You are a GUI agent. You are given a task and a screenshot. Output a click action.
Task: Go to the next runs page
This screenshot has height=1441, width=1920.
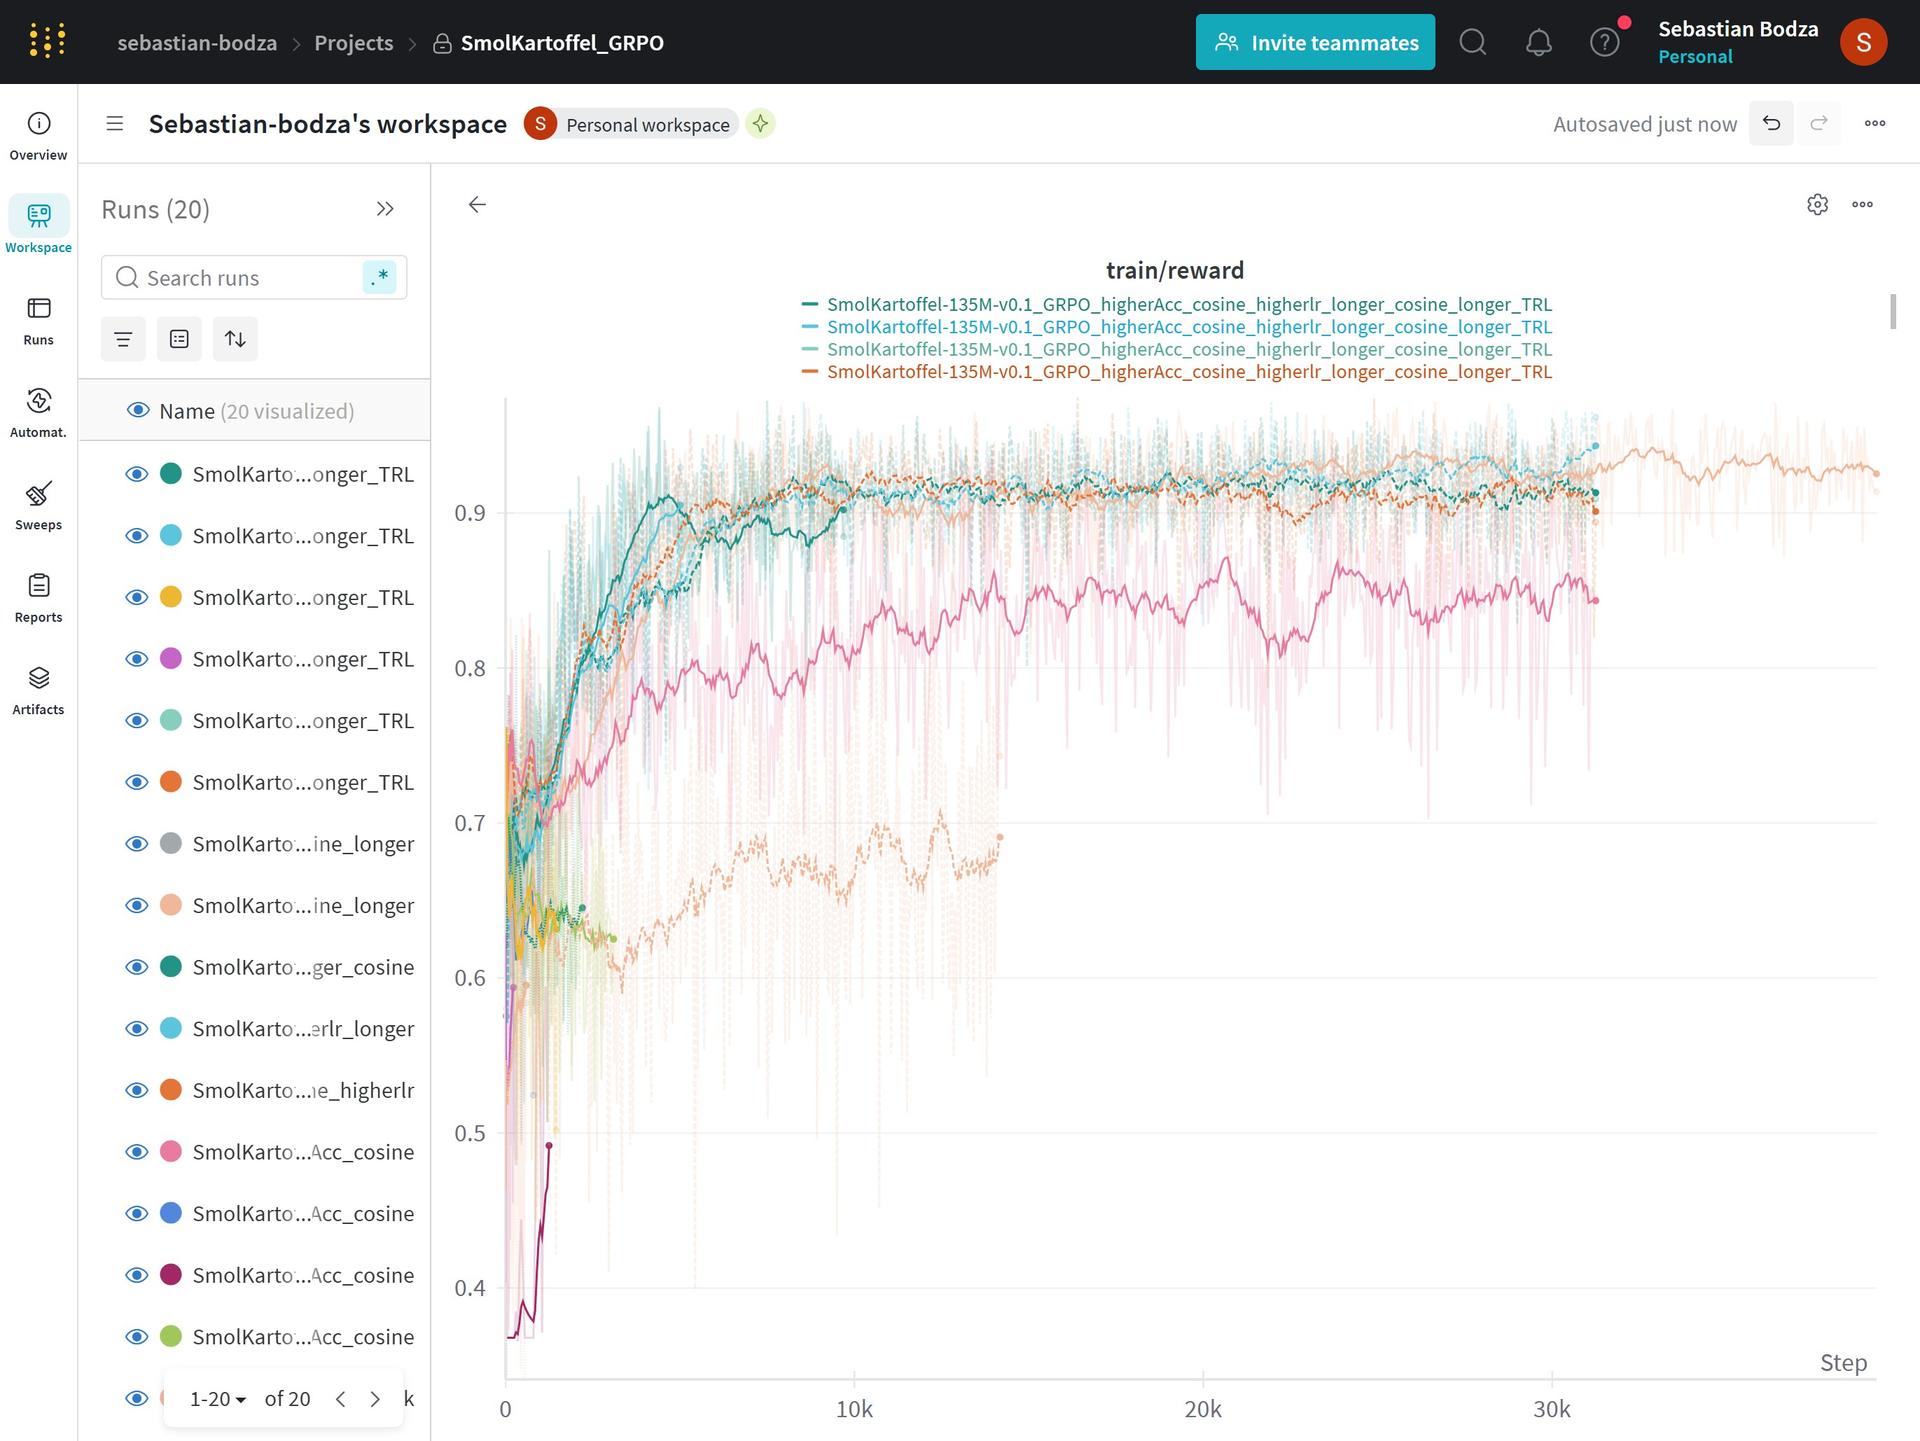375,1399
